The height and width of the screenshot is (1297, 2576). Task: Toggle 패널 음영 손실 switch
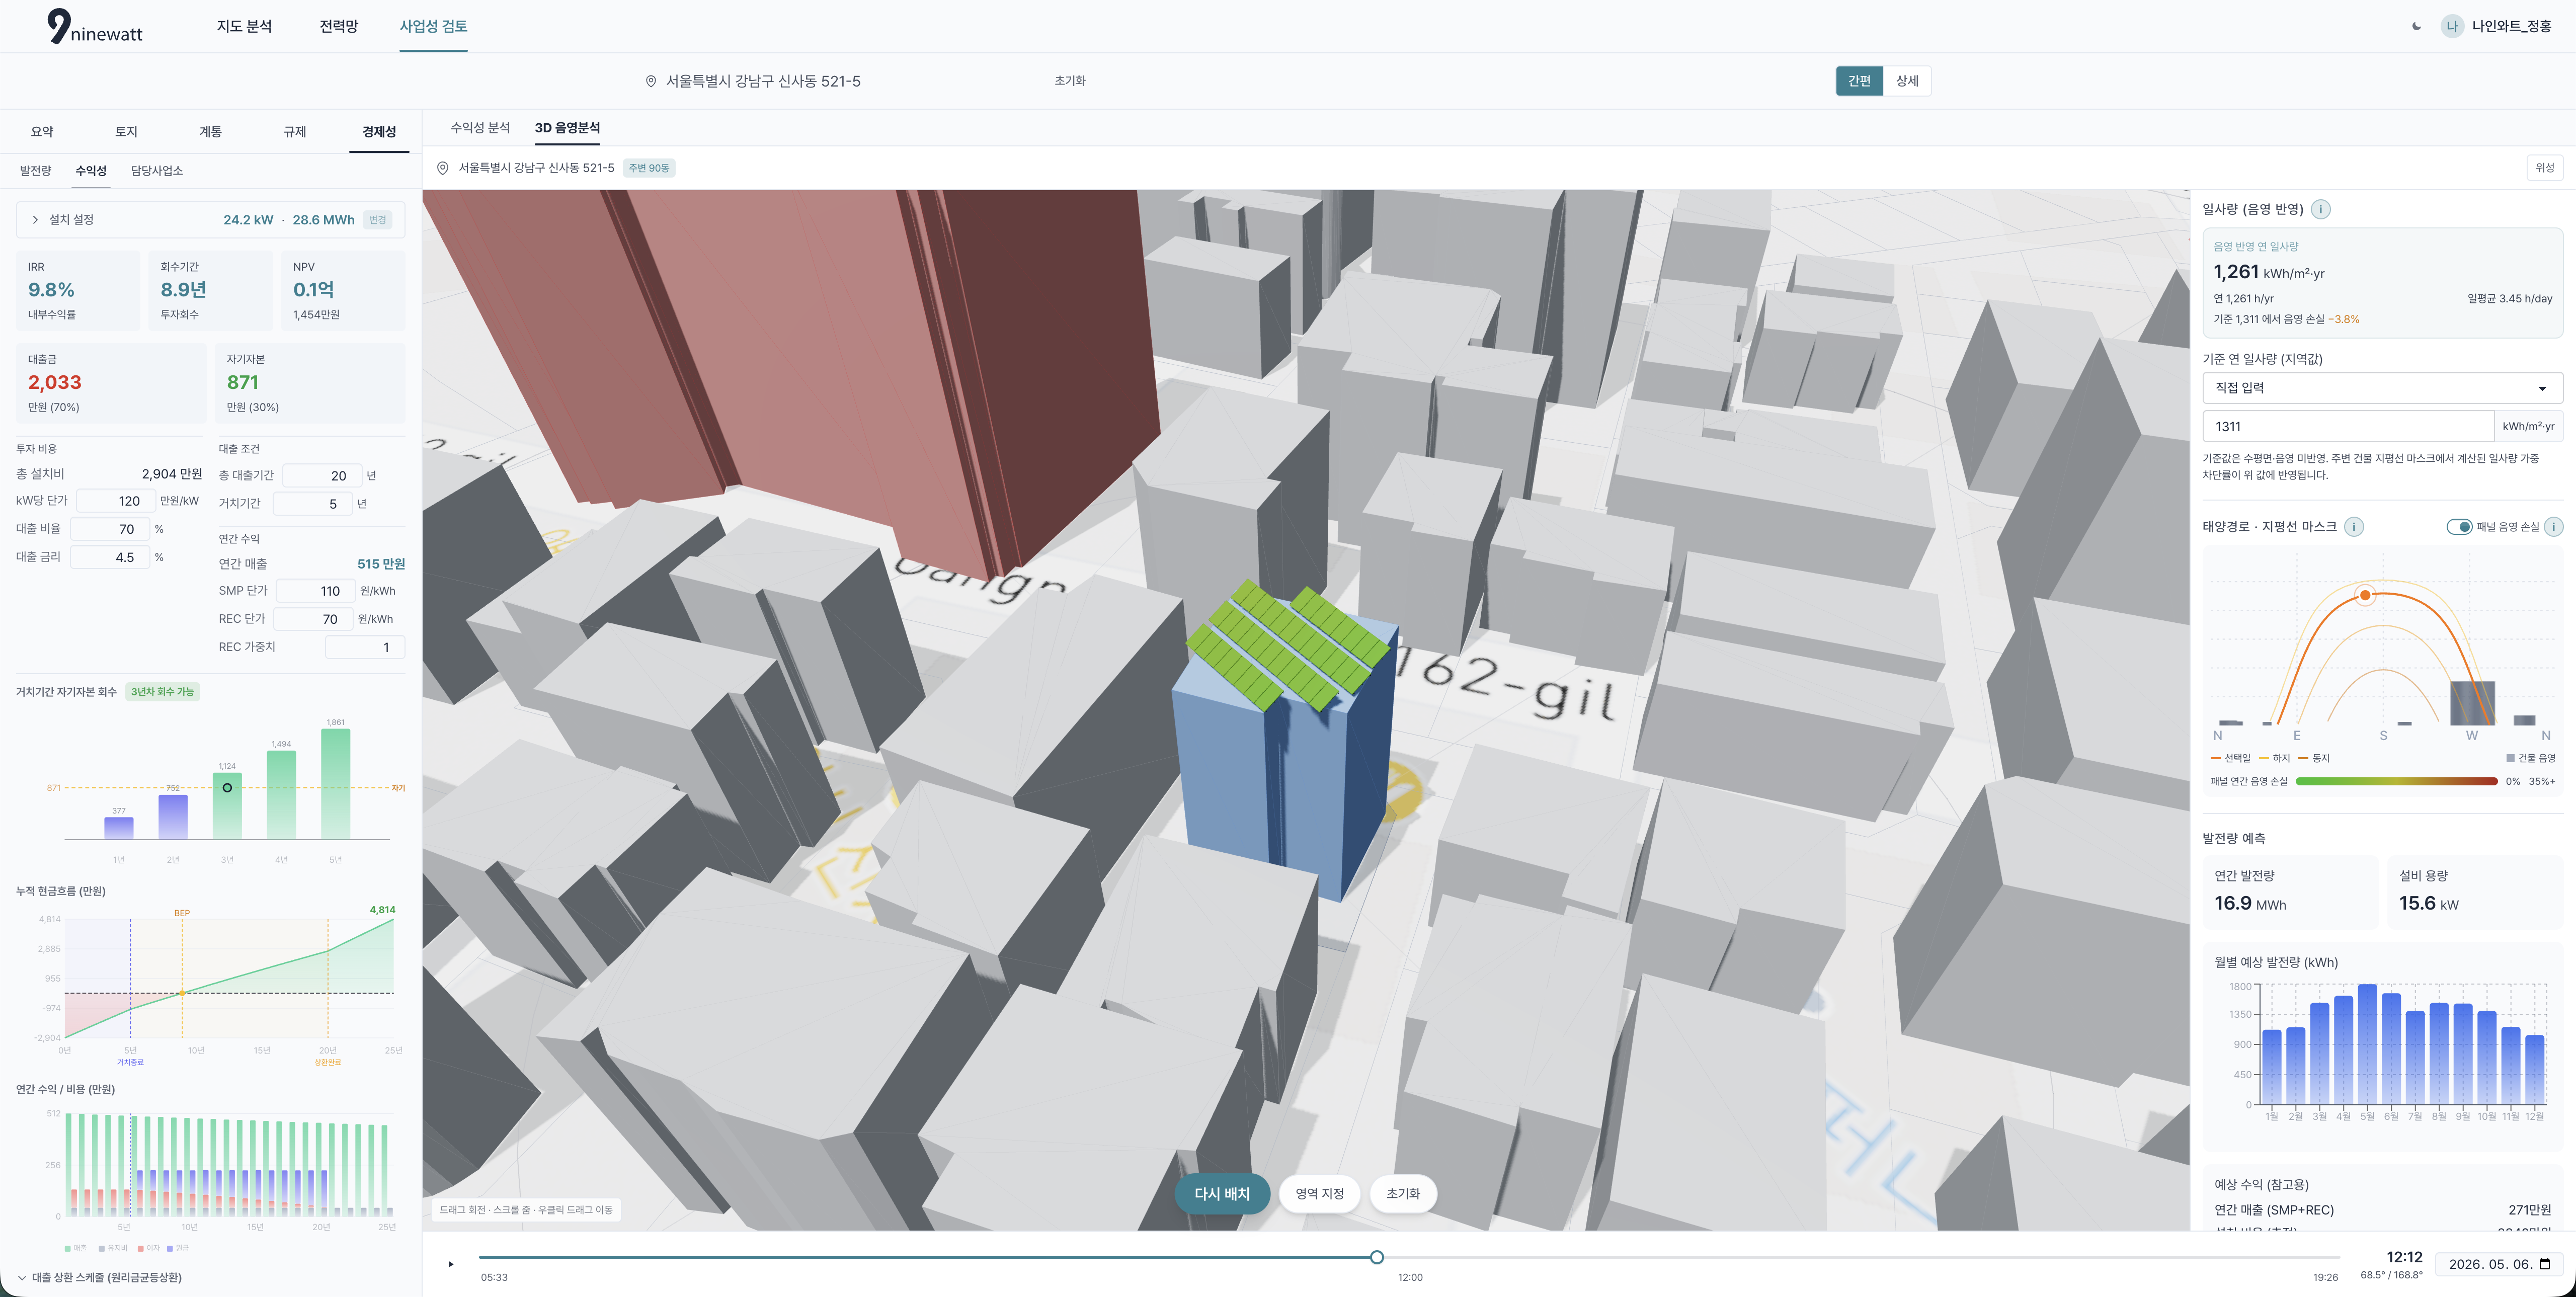(2459, 527)
